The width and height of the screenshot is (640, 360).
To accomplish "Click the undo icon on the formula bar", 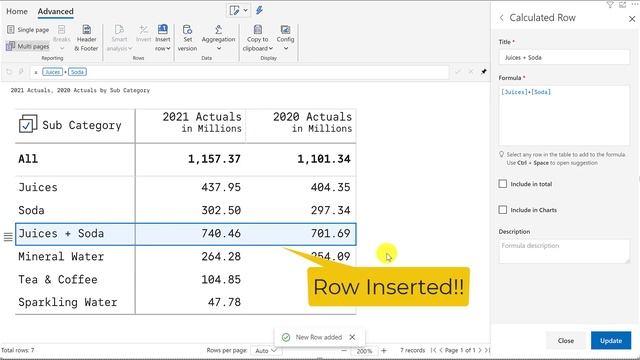I will (9, 72).
